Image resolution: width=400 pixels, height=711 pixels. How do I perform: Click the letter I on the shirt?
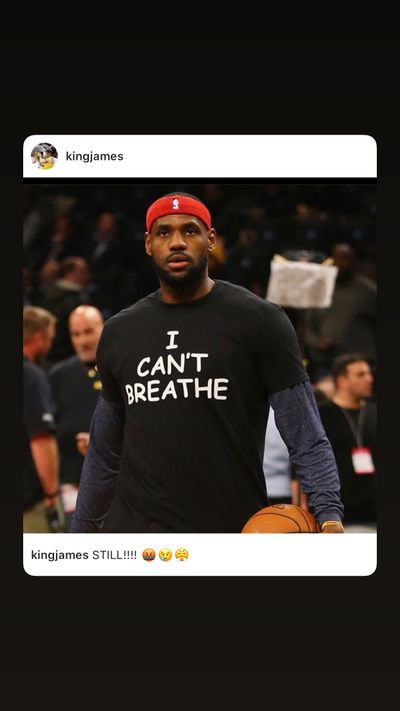click(172, 340)
